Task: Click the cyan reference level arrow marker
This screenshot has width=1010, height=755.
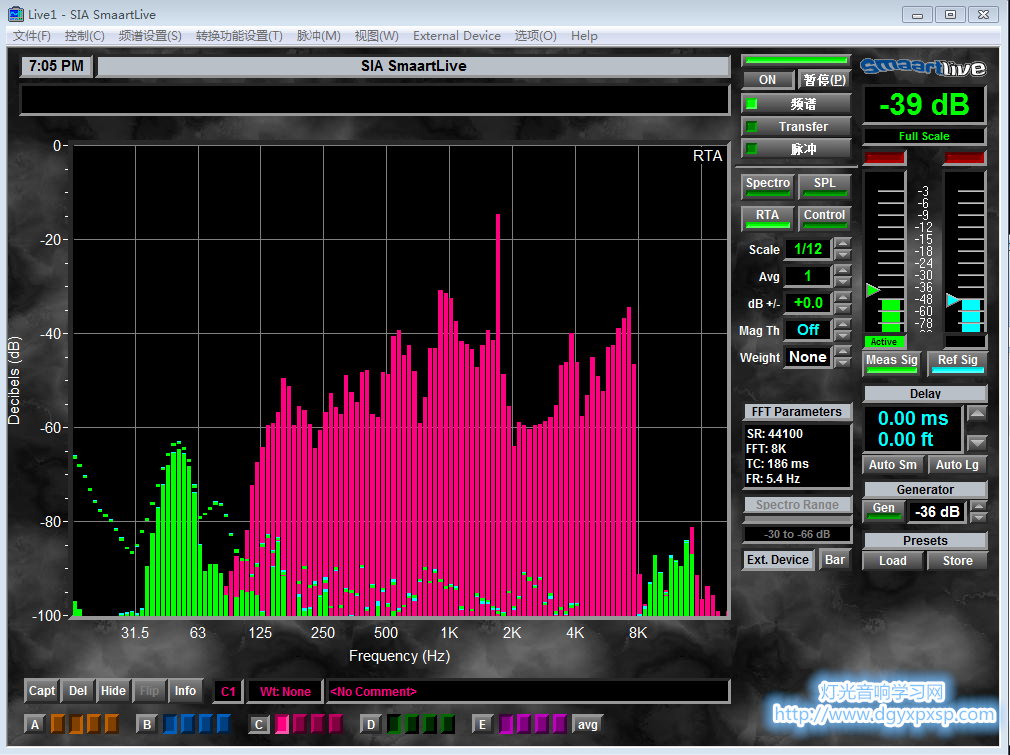Action: [x=953, y=300]
